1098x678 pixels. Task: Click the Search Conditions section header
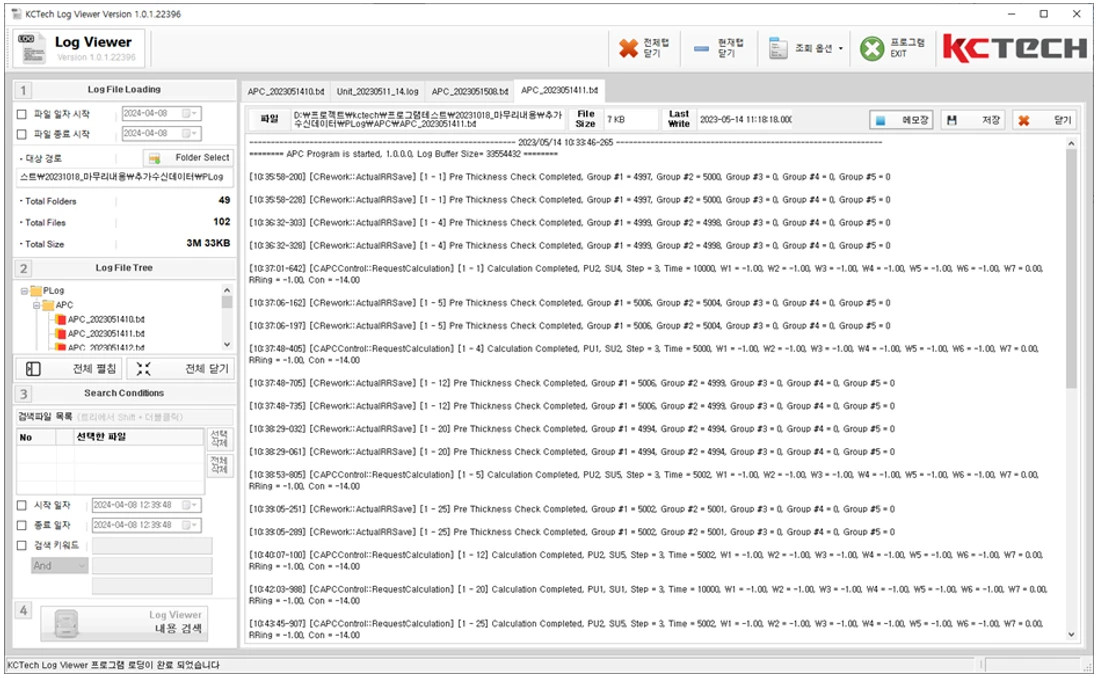coord(124,394)
